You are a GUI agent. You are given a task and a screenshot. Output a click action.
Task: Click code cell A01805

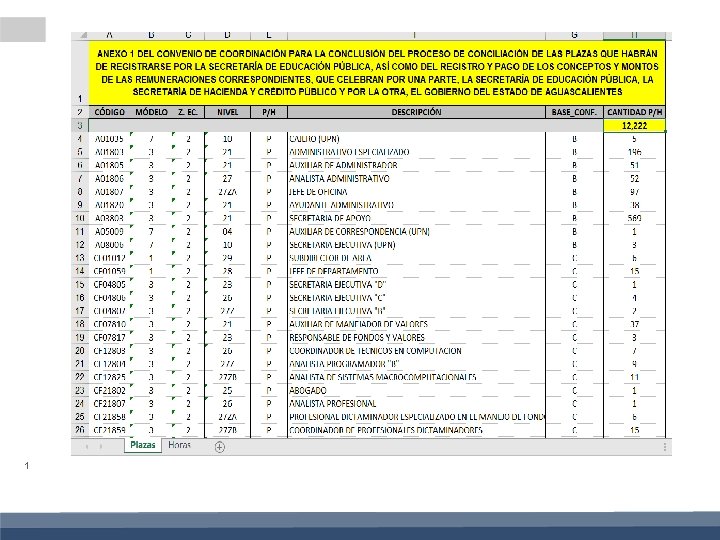pos(109,165)
